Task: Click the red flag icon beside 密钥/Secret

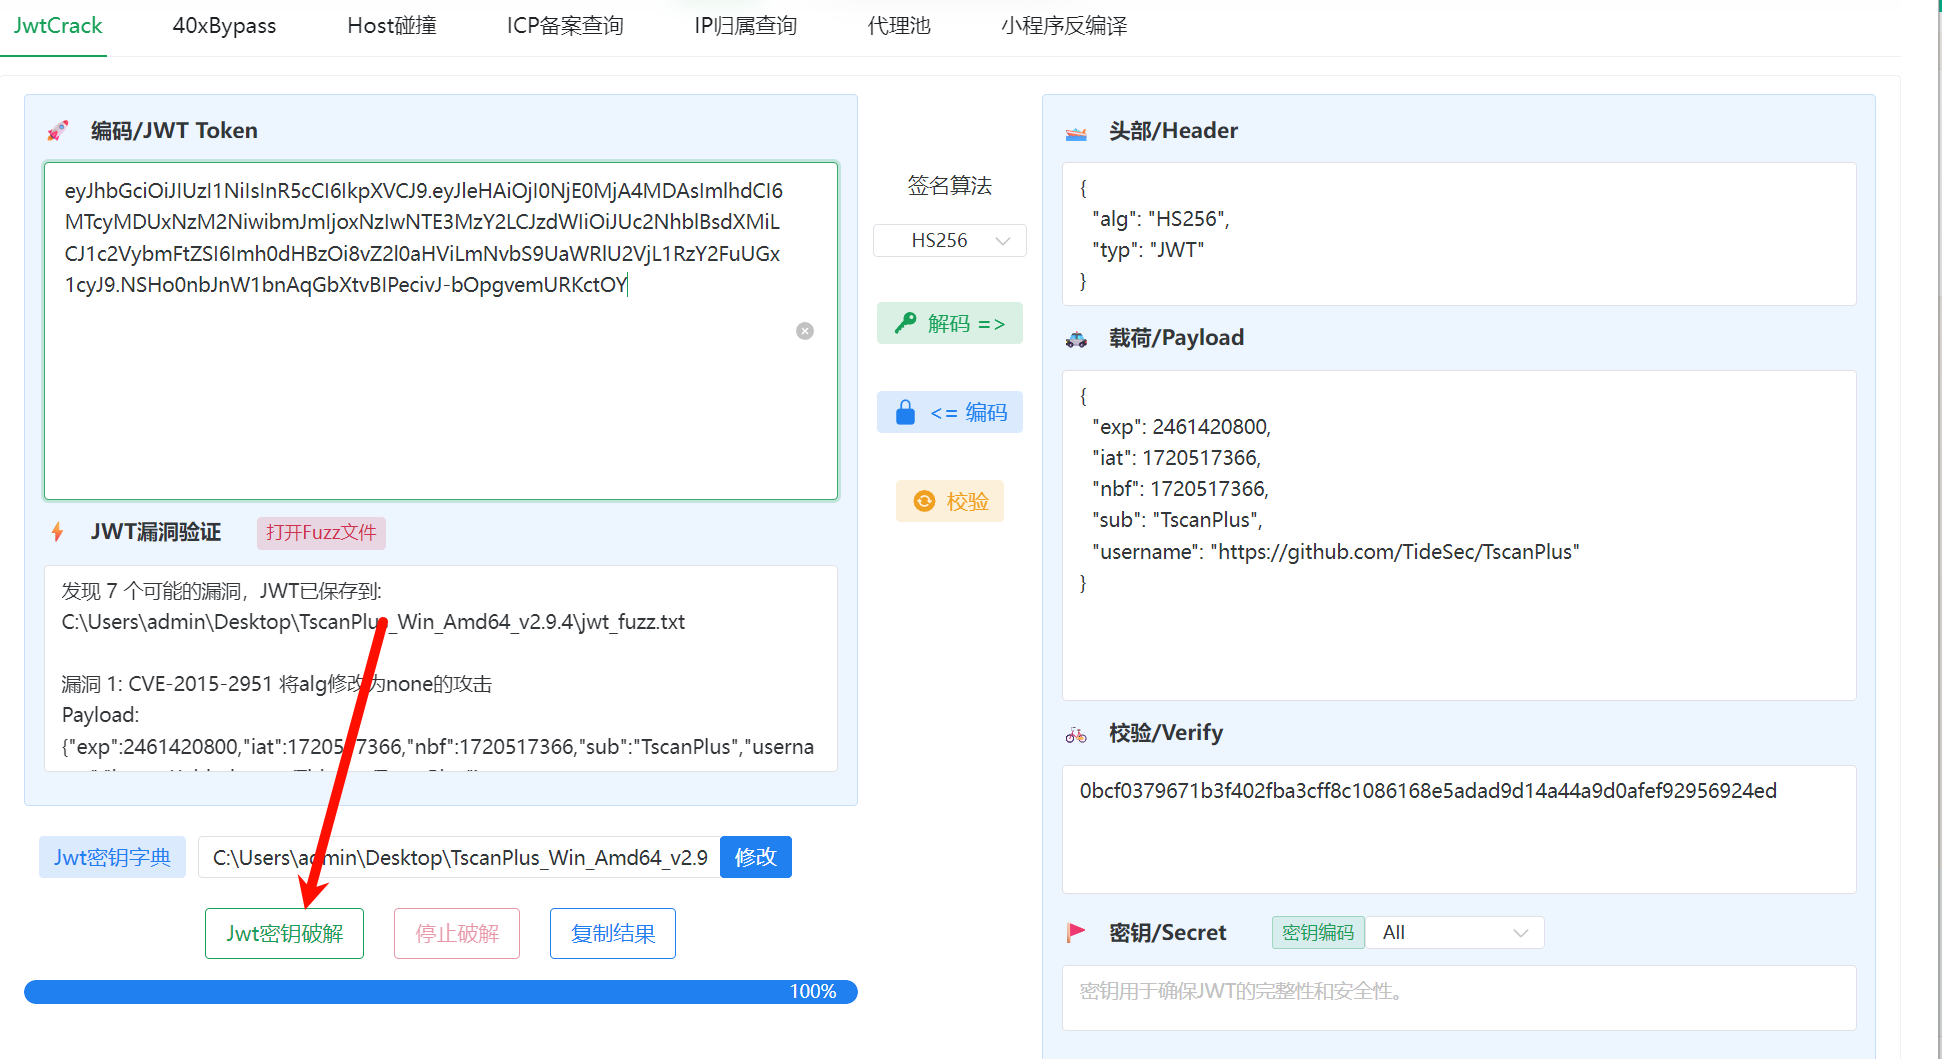Action: click(x=1076, y=933)
